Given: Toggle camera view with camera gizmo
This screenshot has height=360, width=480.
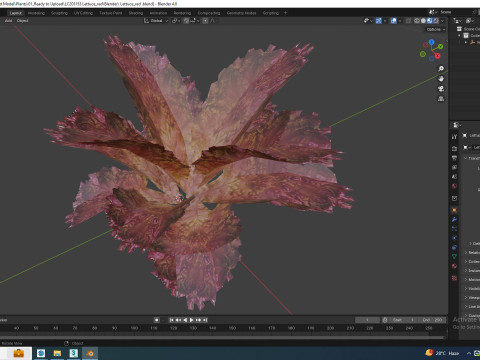Looking at the screenshot, I should pos(441,89).
